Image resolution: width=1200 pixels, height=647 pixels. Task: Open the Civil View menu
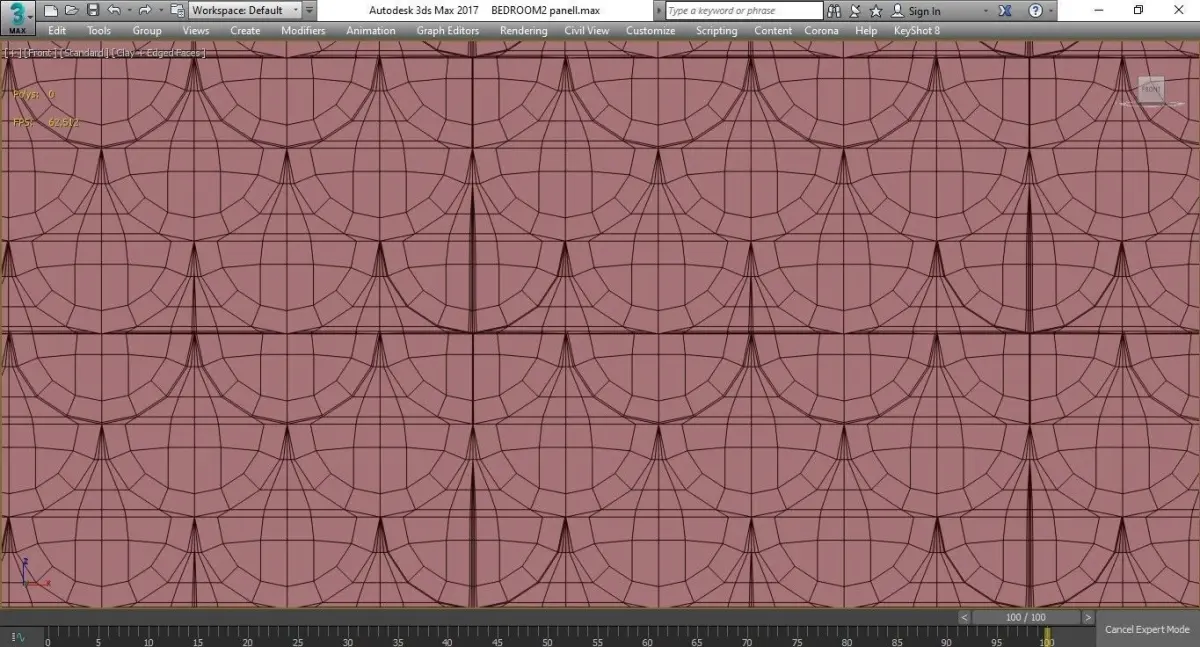tap(587, 31)
